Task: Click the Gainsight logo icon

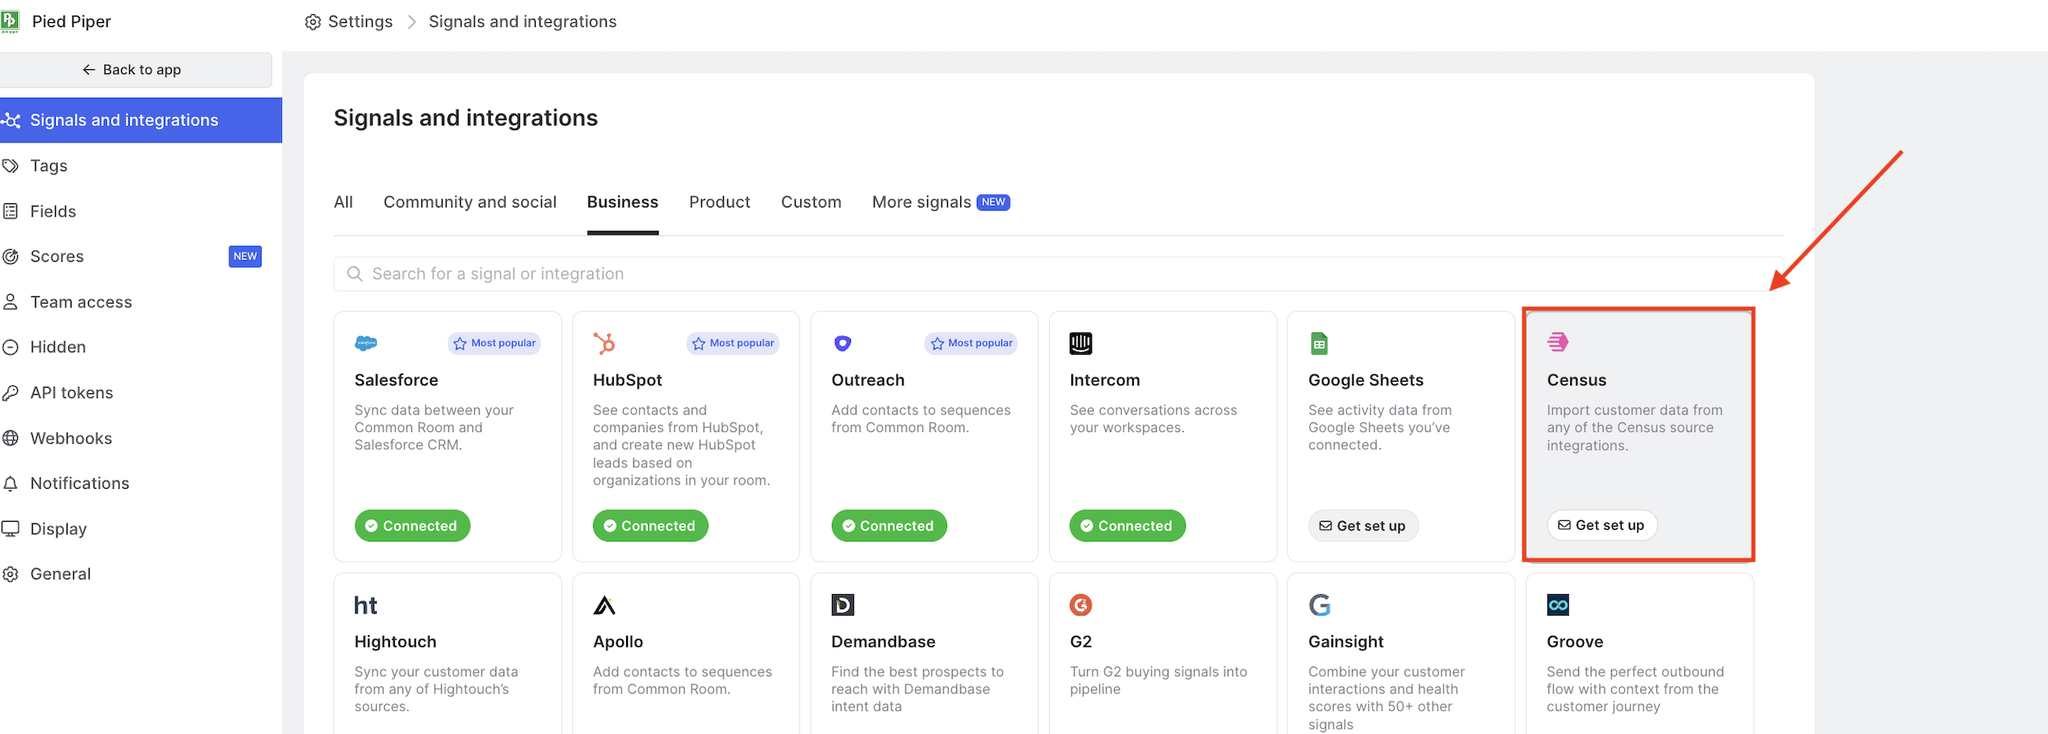Action: (x=1320, y=605)
